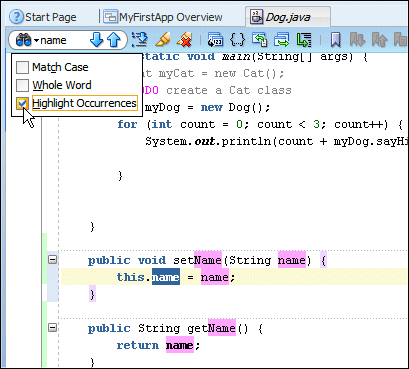Image resolution: width=409 pixels, height=369 pixels.
Task: Click the "myDog" variable in declaration line
Action: tap(162, 107)
